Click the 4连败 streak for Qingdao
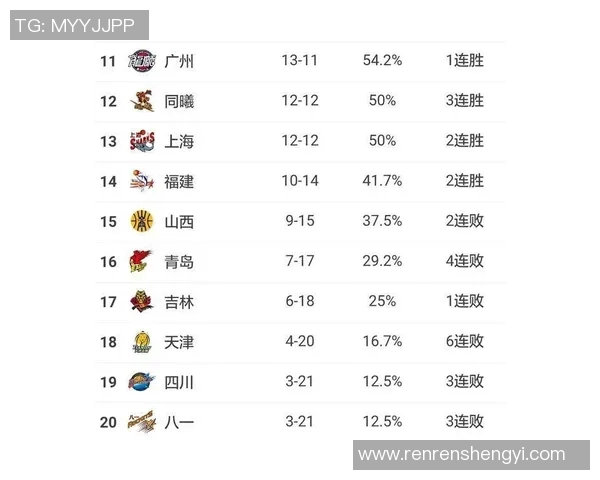Screen dimensions: 600x480 click(464, 262)
